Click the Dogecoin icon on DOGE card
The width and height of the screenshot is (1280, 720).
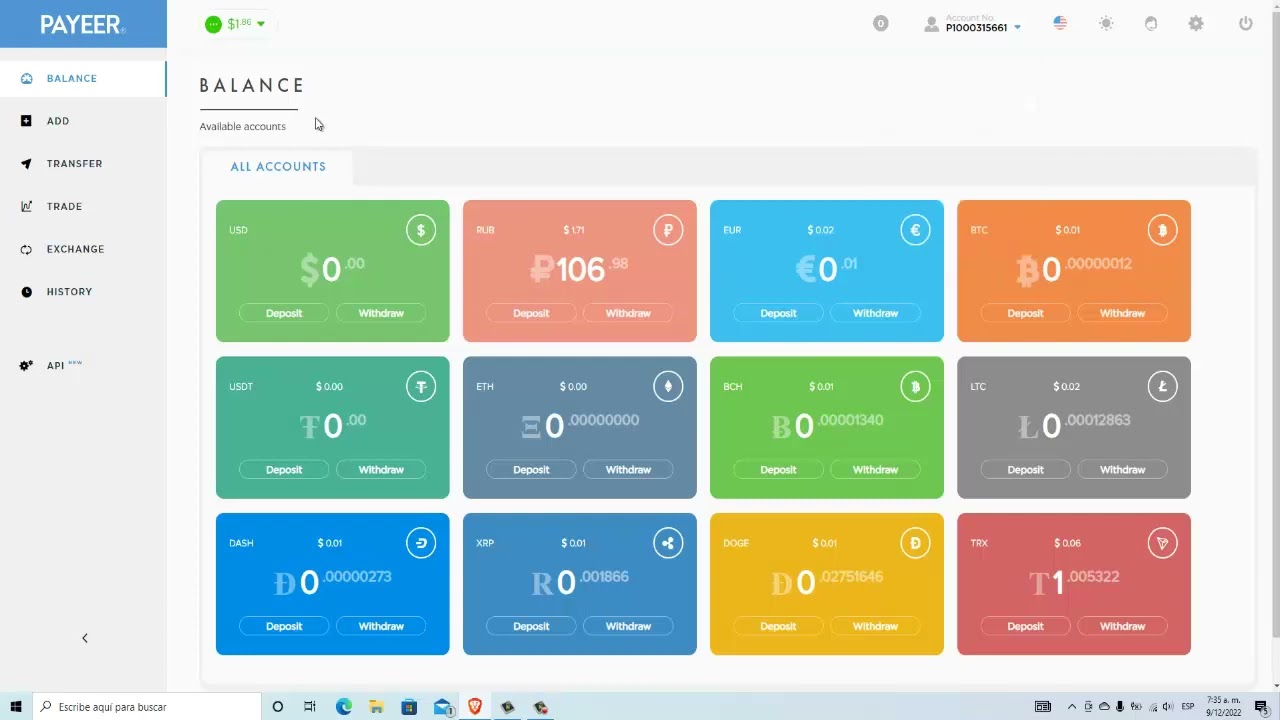click(x=915, y=543)
